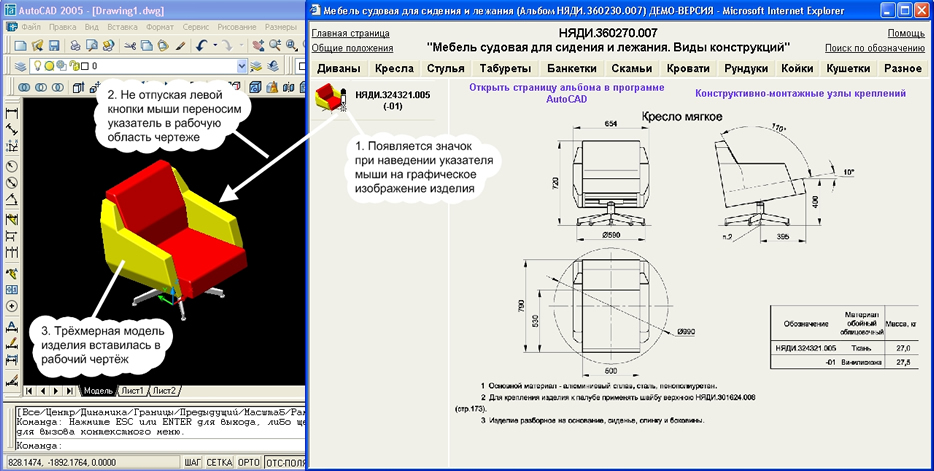
Task: Open the Диваны category in the album
Action: click(x=339, y=68)
